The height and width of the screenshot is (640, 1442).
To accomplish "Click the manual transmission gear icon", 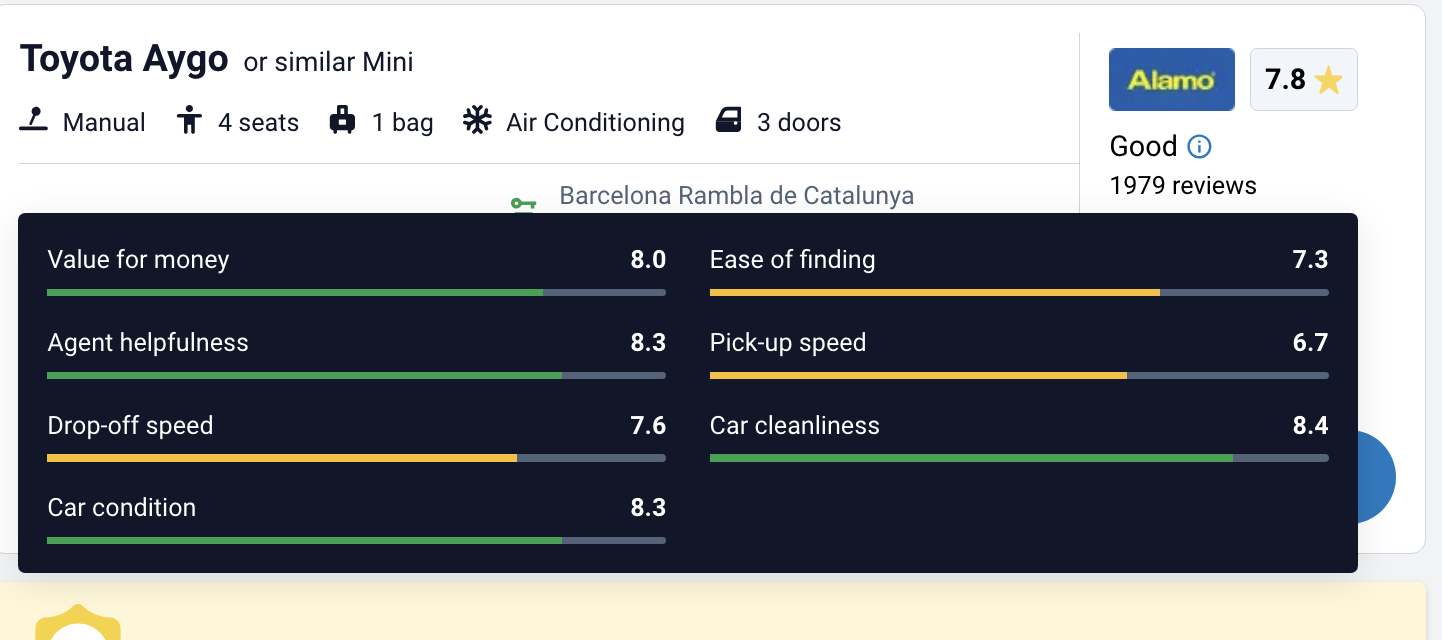I will 34,122.
